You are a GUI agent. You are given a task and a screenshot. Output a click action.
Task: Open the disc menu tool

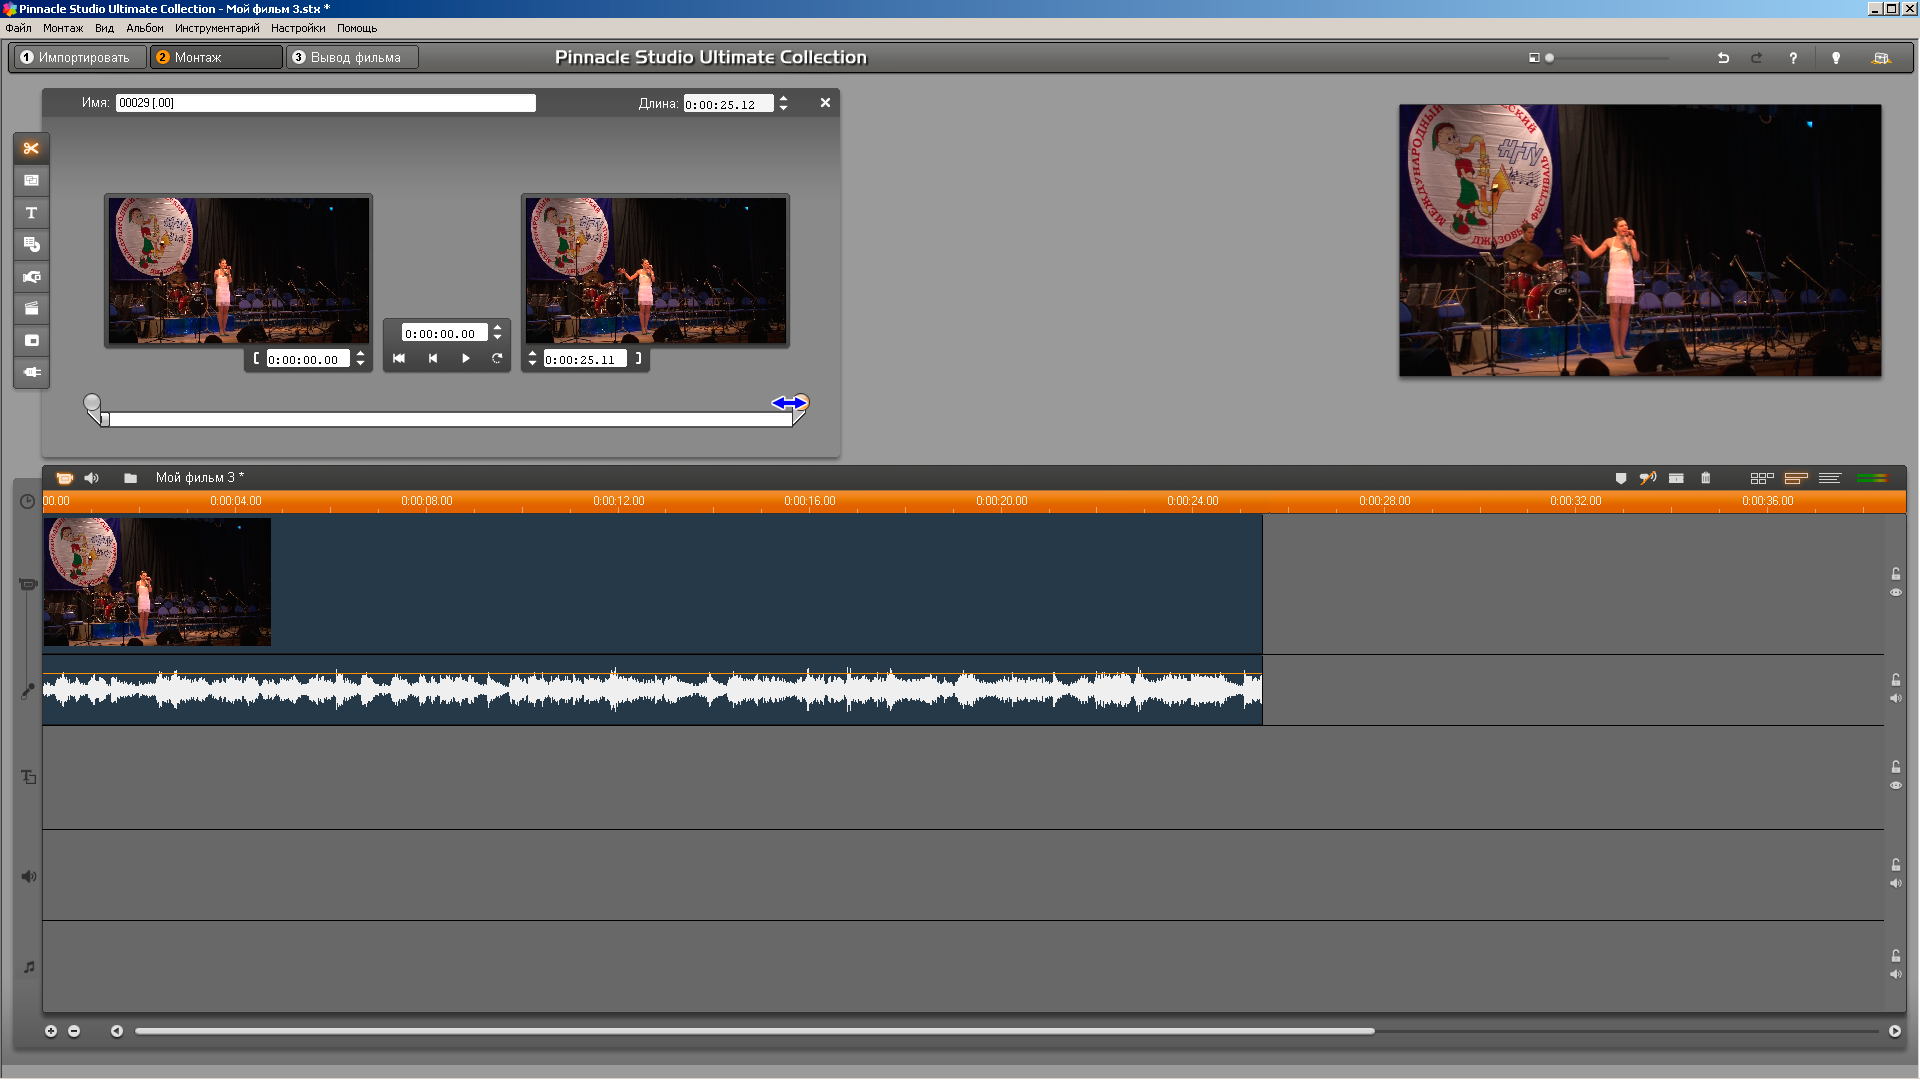point(31,244)
